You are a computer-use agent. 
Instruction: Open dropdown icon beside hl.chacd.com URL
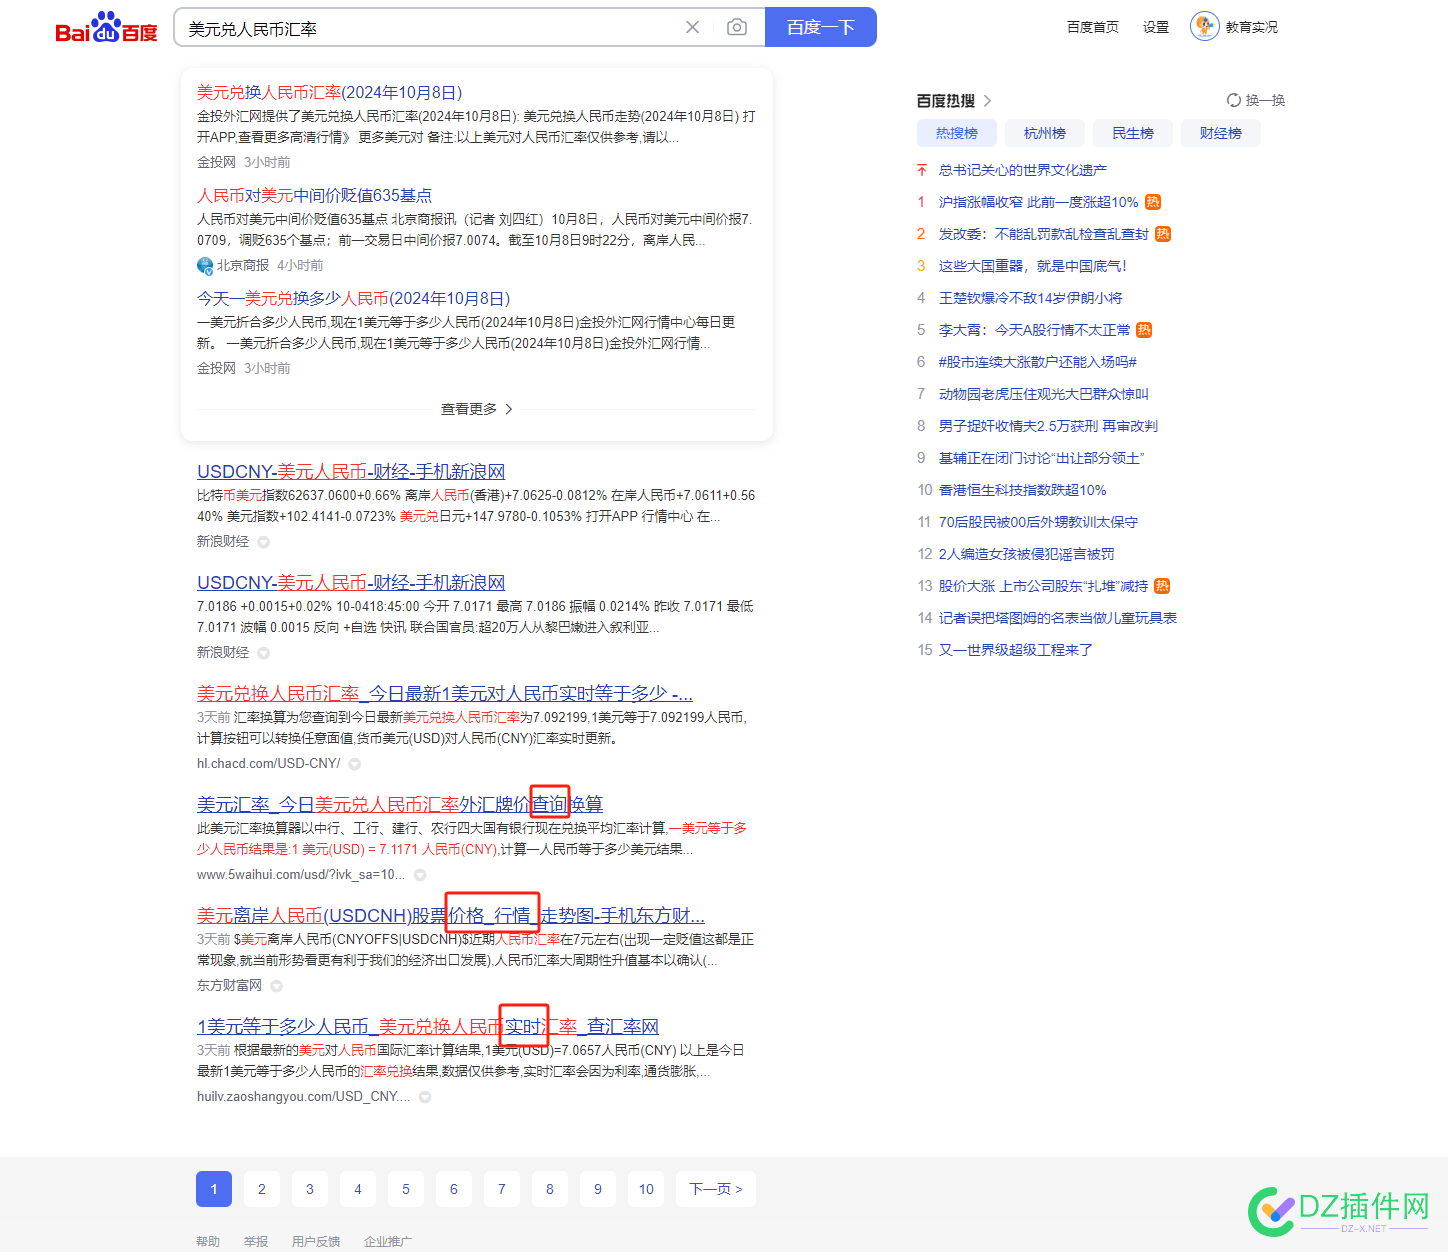click(x=354, y=764)
